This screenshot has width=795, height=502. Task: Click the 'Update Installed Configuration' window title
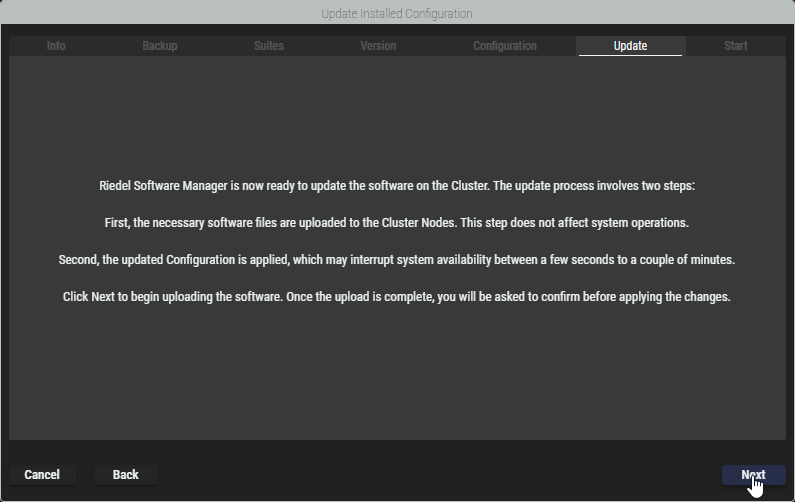pos(397,14)
